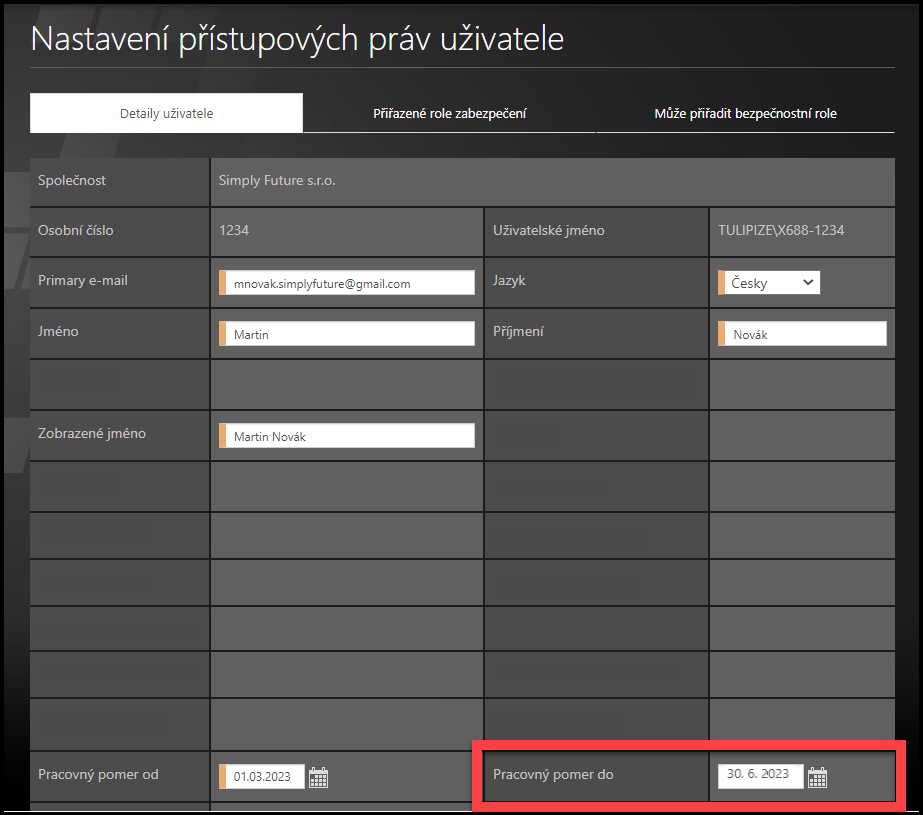Open calendar picker for Pracovný pomer do

(x=817, y=777)
